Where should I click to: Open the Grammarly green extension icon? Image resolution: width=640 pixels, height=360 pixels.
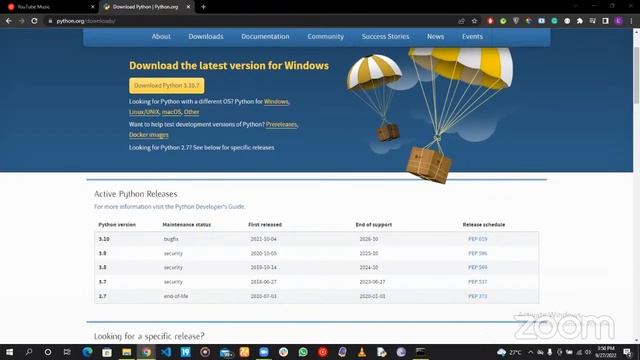coord(554,21)
